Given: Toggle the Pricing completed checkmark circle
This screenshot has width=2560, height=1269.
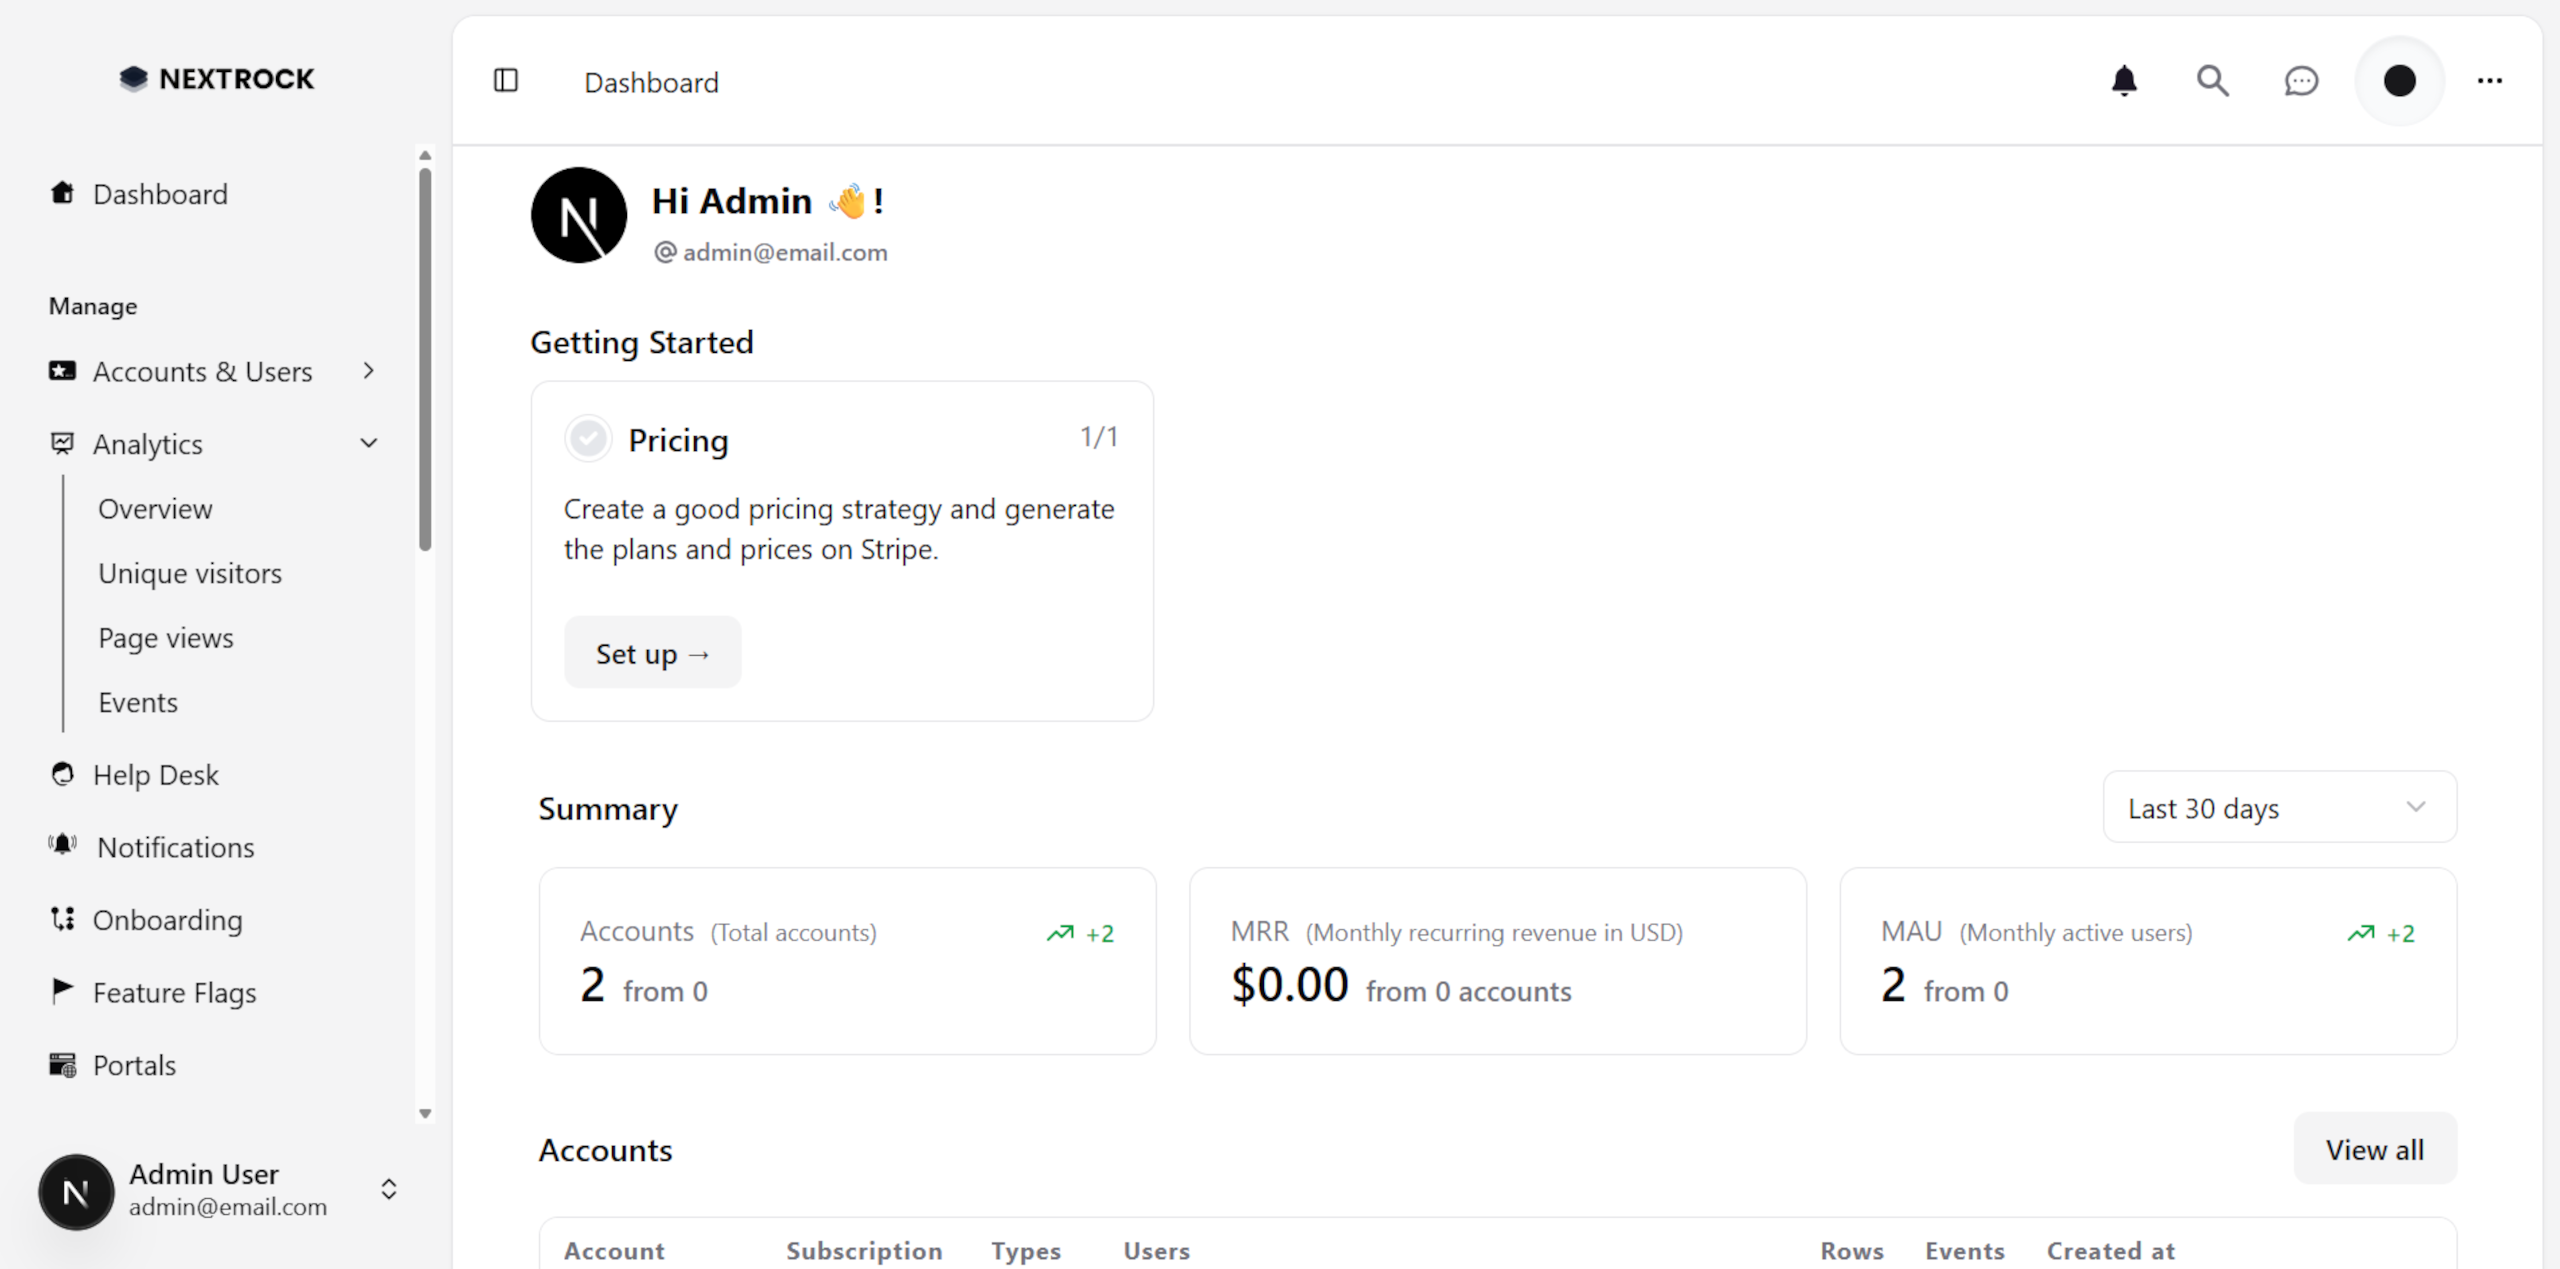Looking at the screenshot, I should (x=588, y=438).
